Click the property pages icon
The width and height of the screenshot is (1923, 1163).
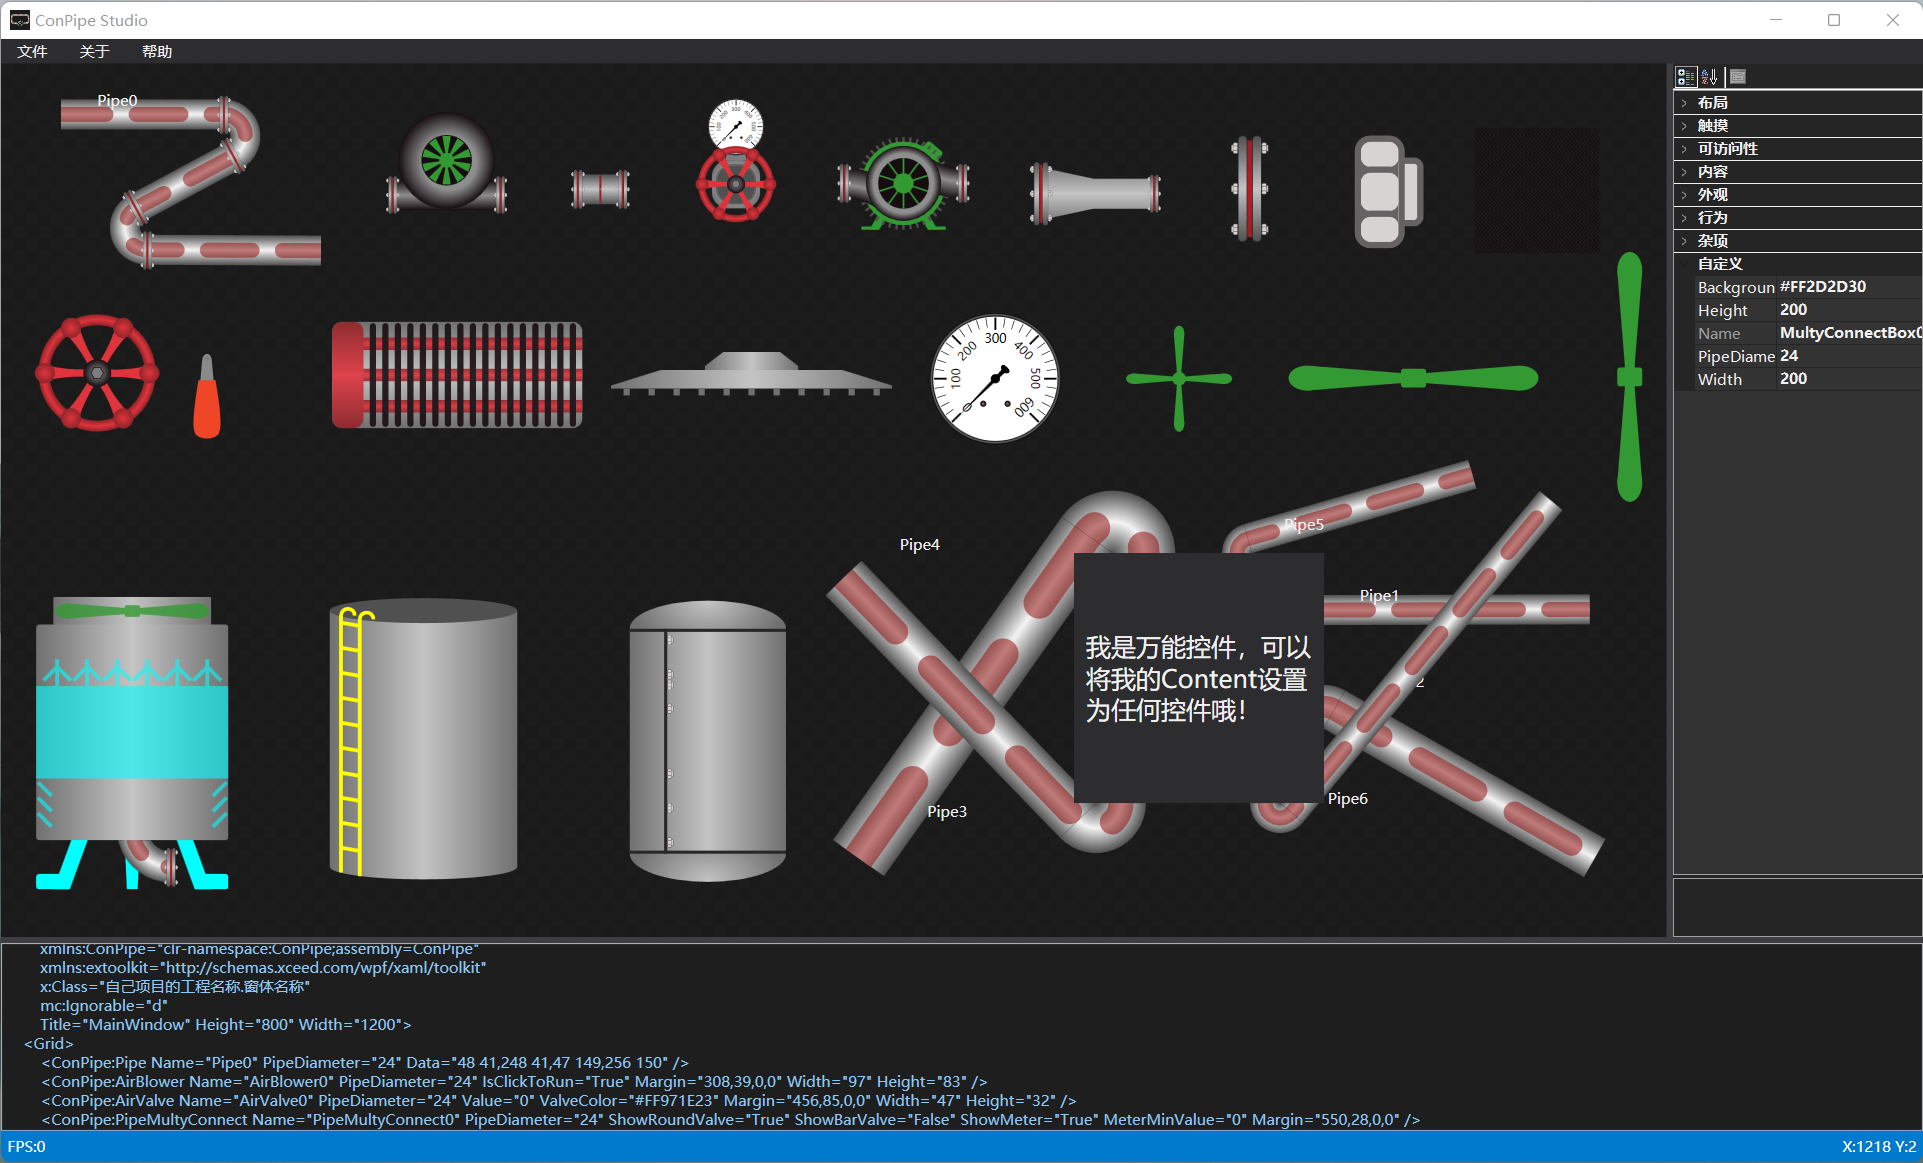point(1738,77)
